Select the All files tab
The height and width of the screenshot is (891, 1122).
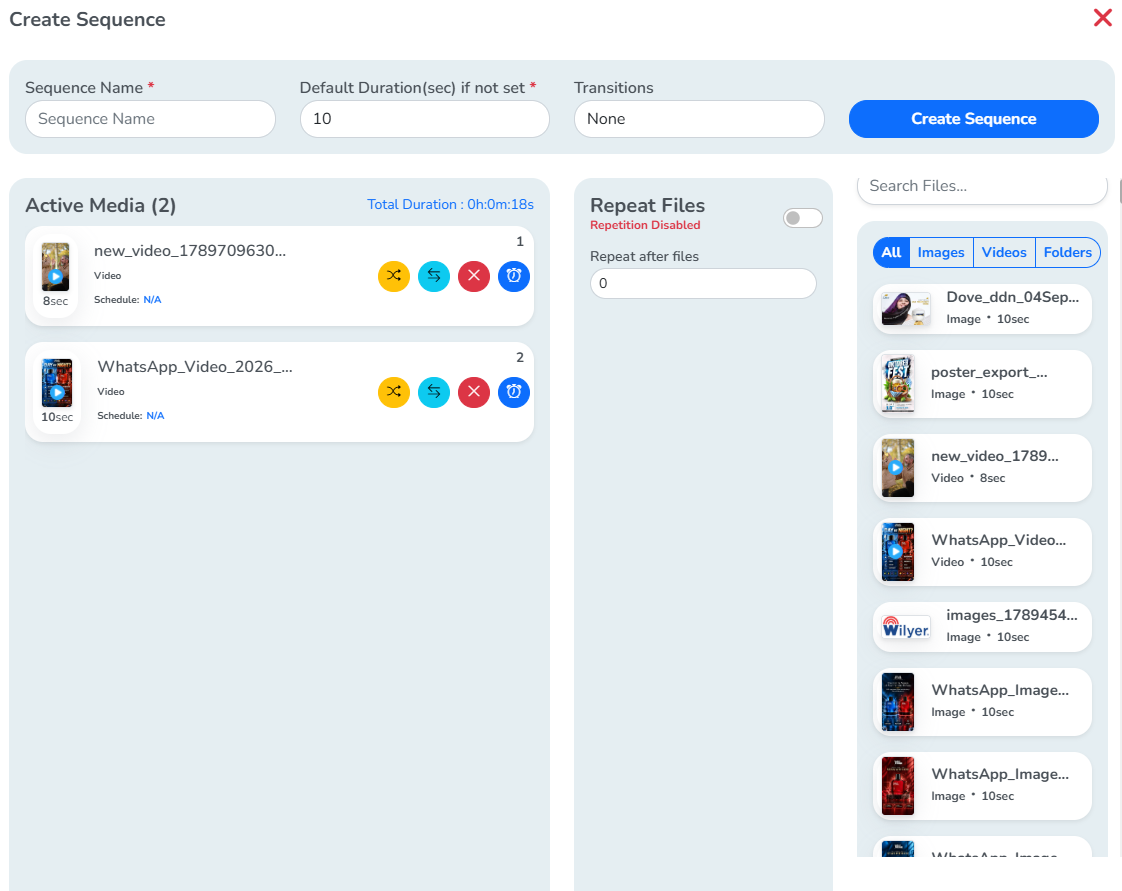pos(891,253)
